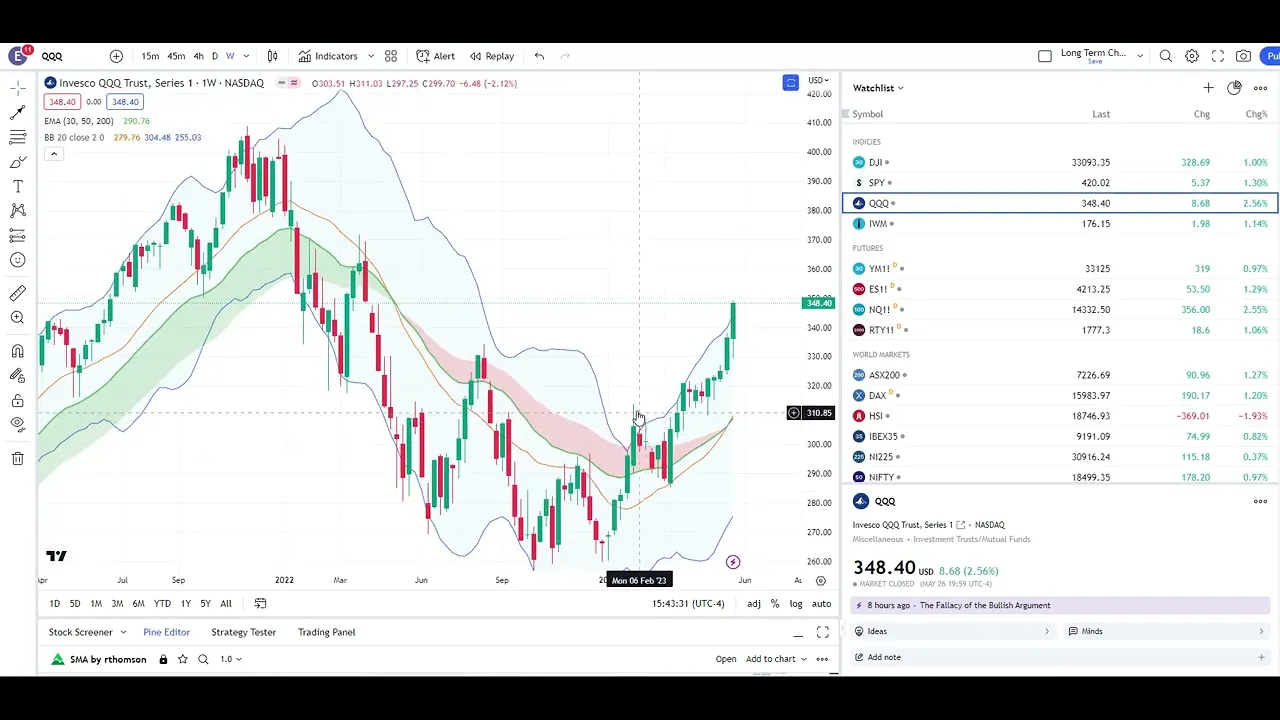
Task: Take a chart snapshot with camera icon
Action: tap(1244, 56)
